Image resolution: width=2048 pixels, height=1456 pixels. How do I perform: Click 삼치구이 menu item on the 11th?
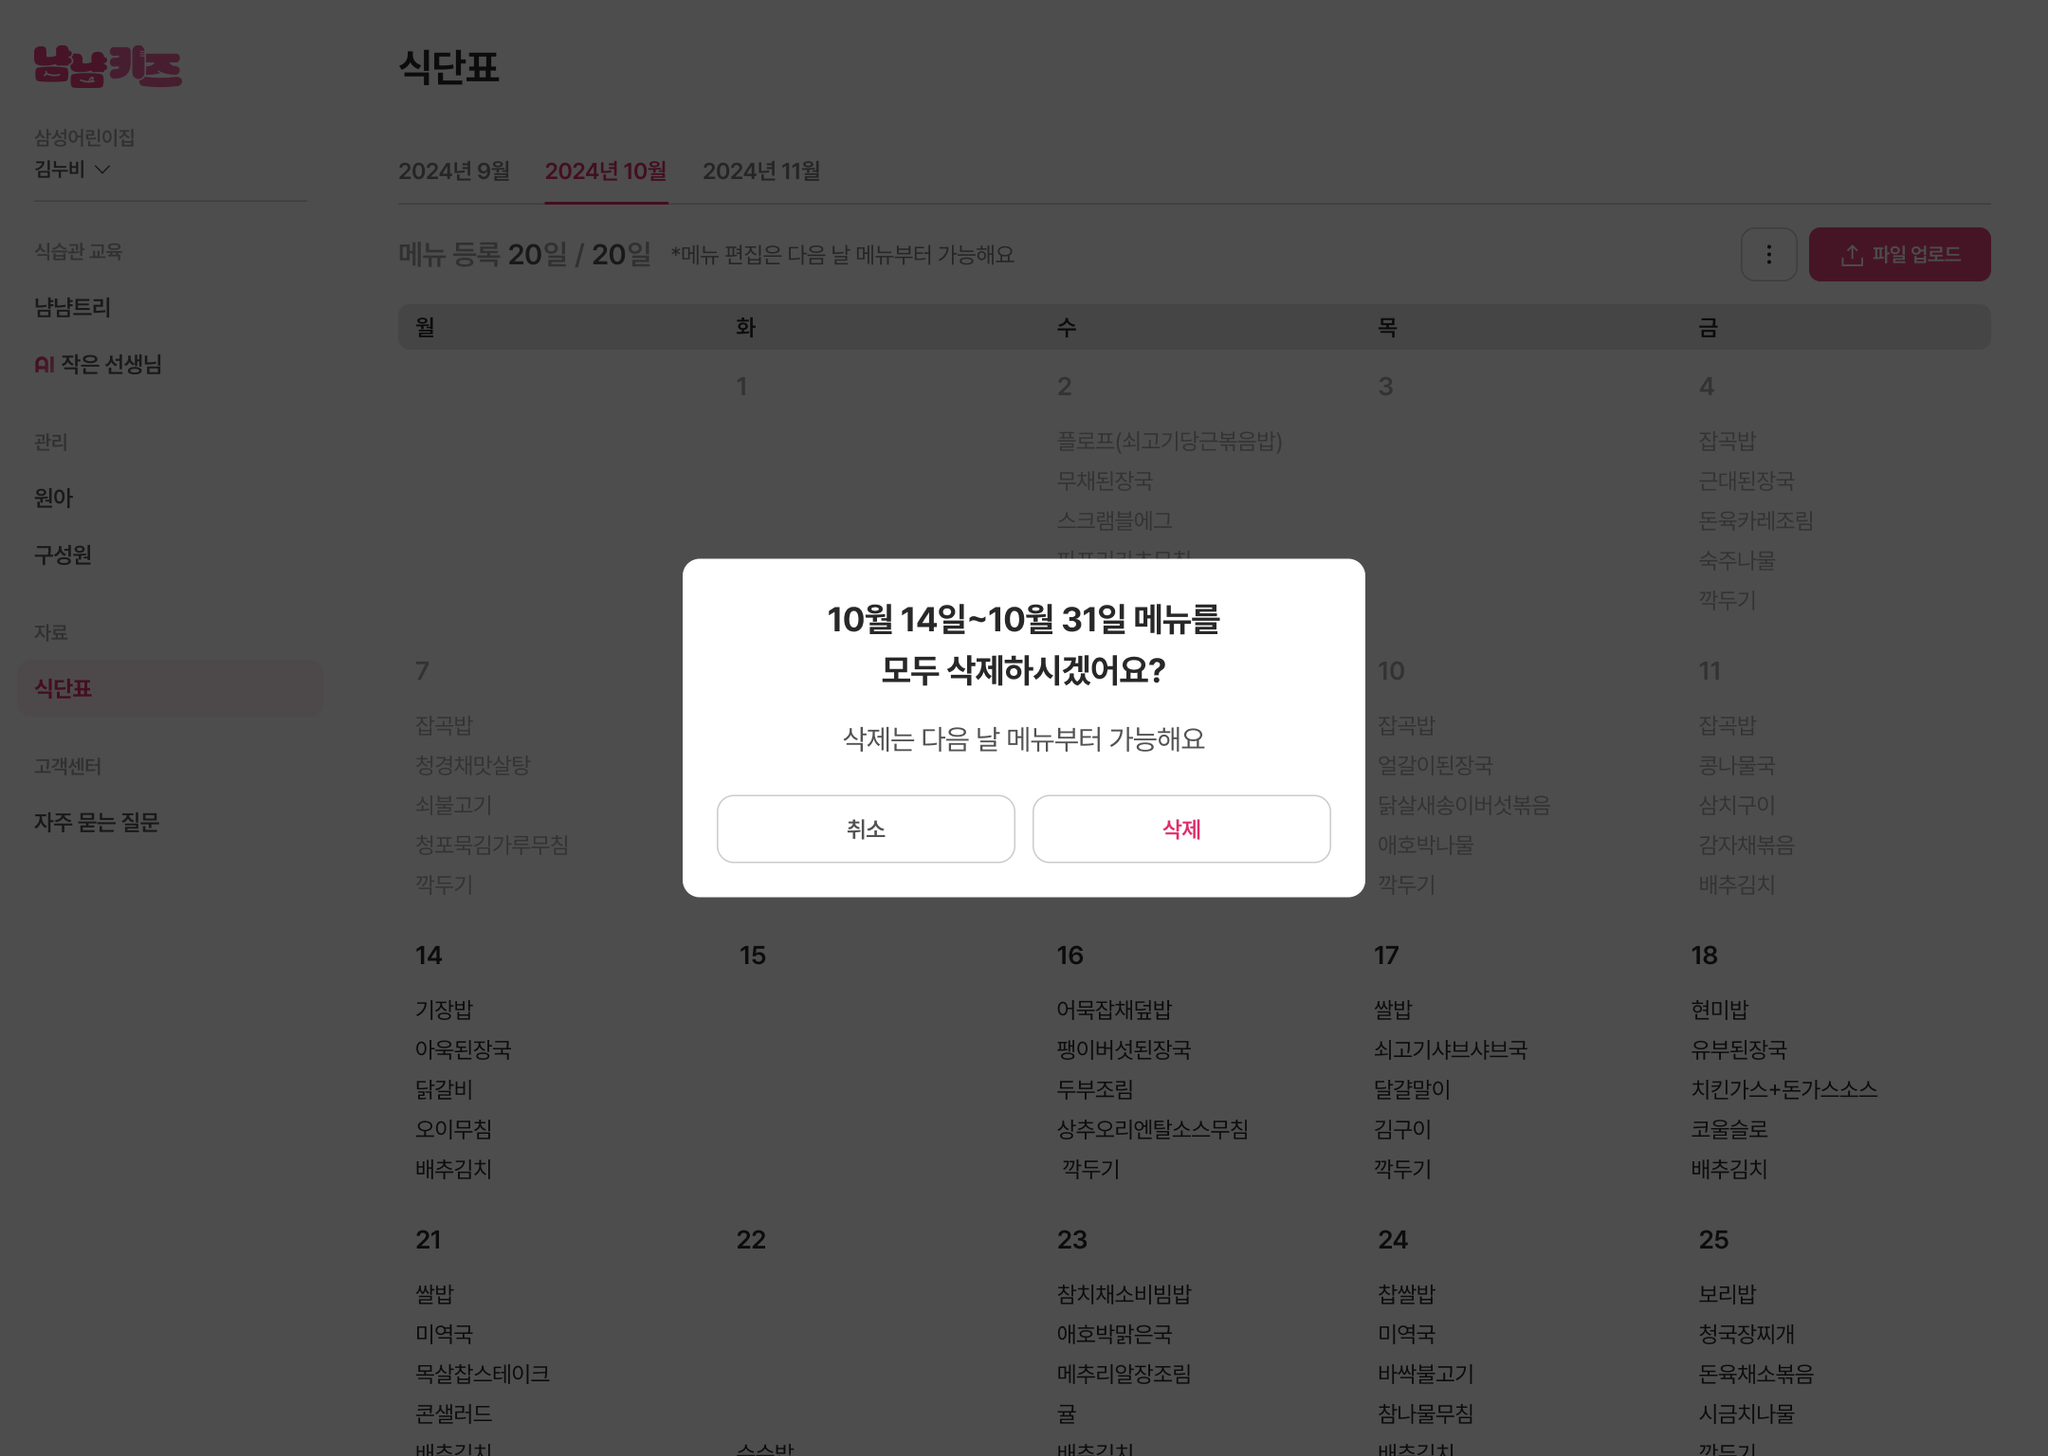(1737, 804)
